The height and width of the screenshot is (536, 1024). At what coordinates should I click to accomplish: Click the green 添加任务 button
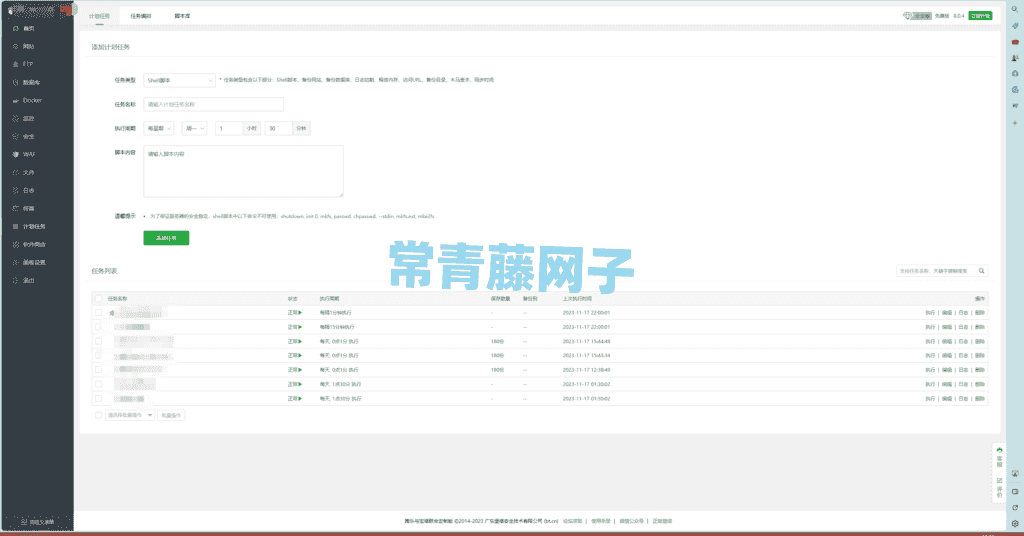click(x=166, y=238)
